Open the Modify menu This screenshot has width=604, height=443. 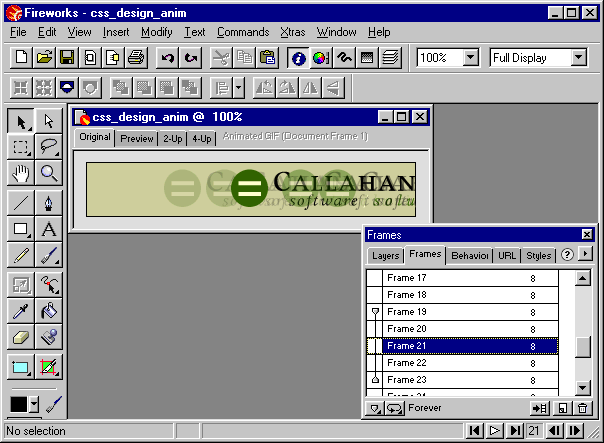[x=156, y=32]
